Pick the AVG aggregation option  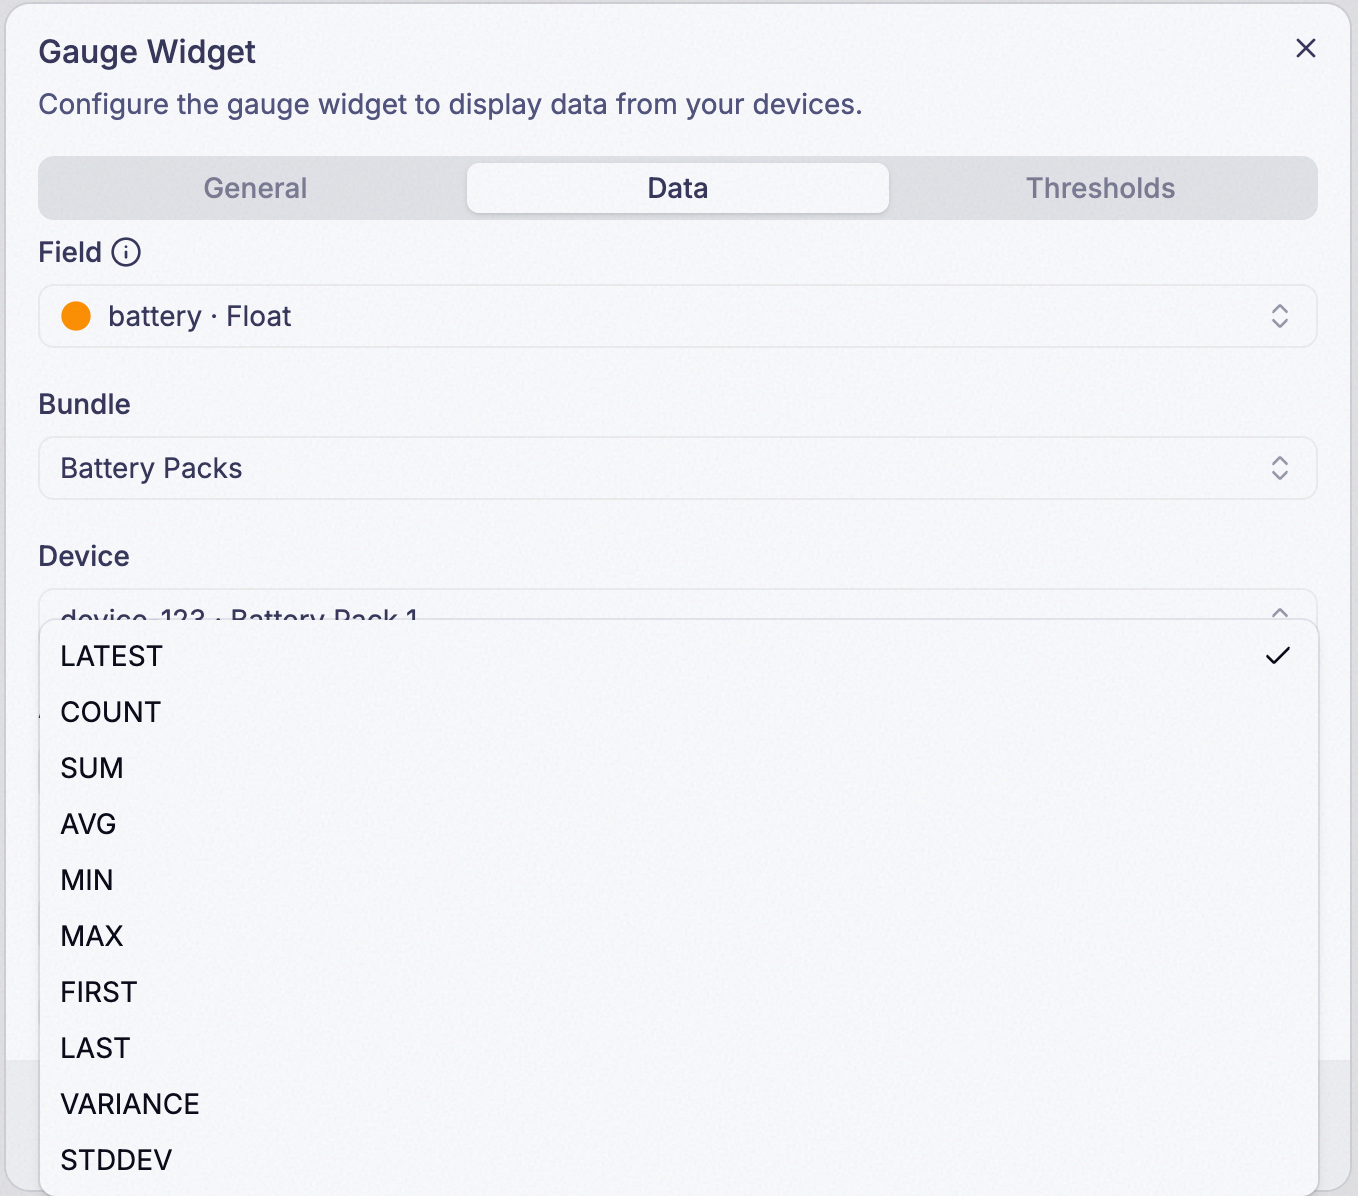pos(678,824)
